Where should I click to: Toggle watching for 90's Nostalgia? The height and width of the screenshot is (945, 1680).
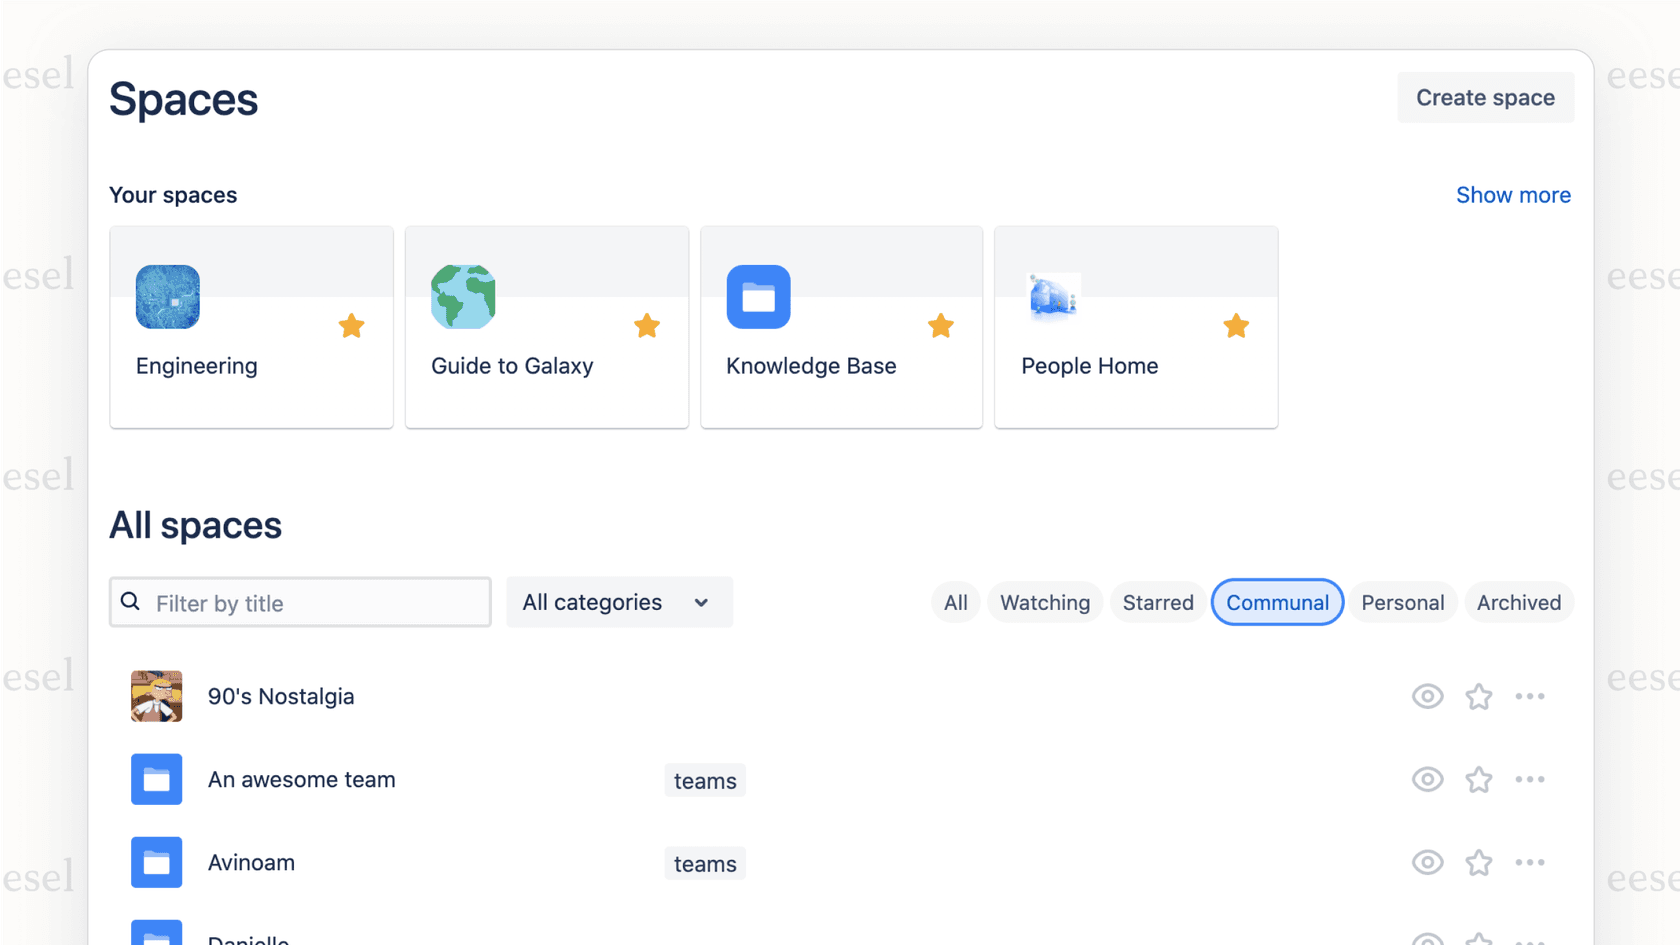[1427, 696]
